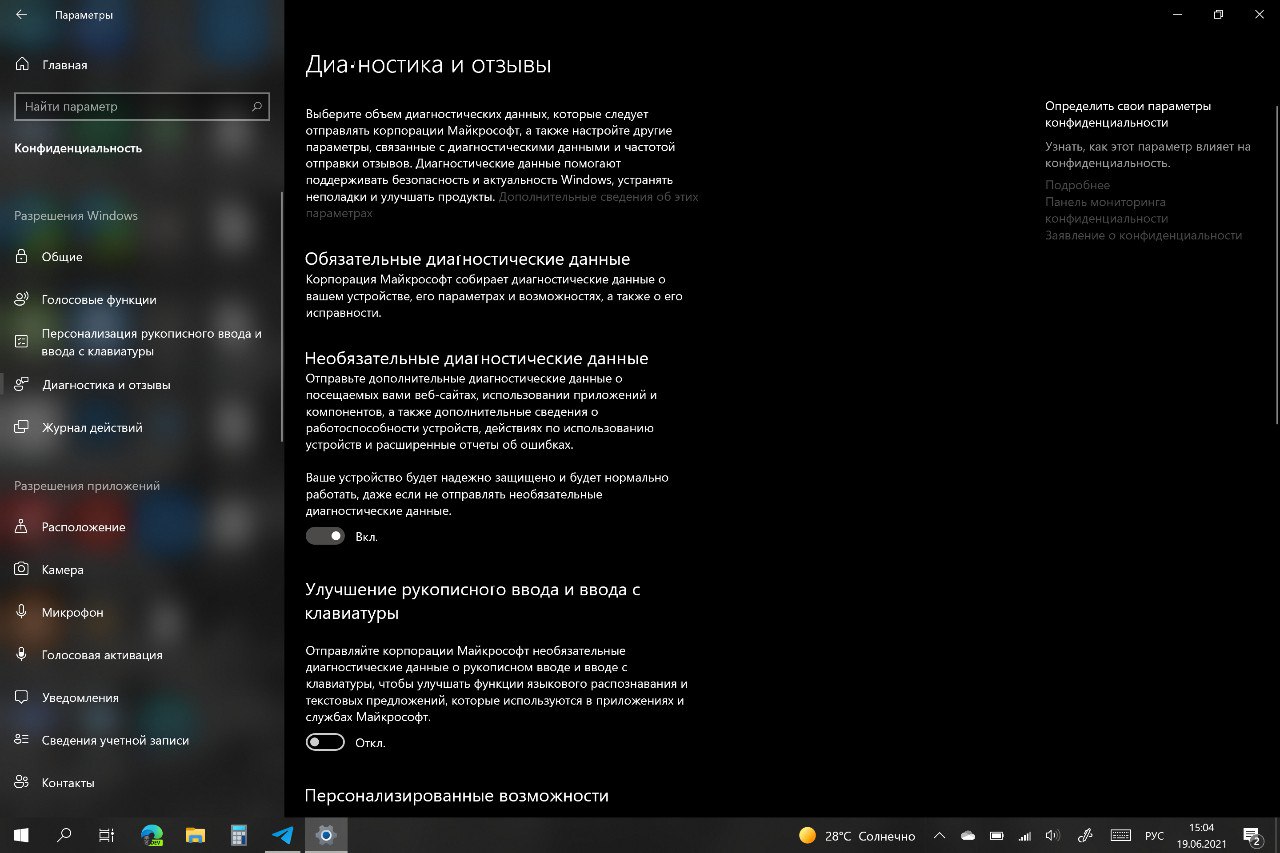Click Settings gear icon on taskbar
Image resolution: width=1280 pixels, height=853 pixels.
tap(326, 834)
